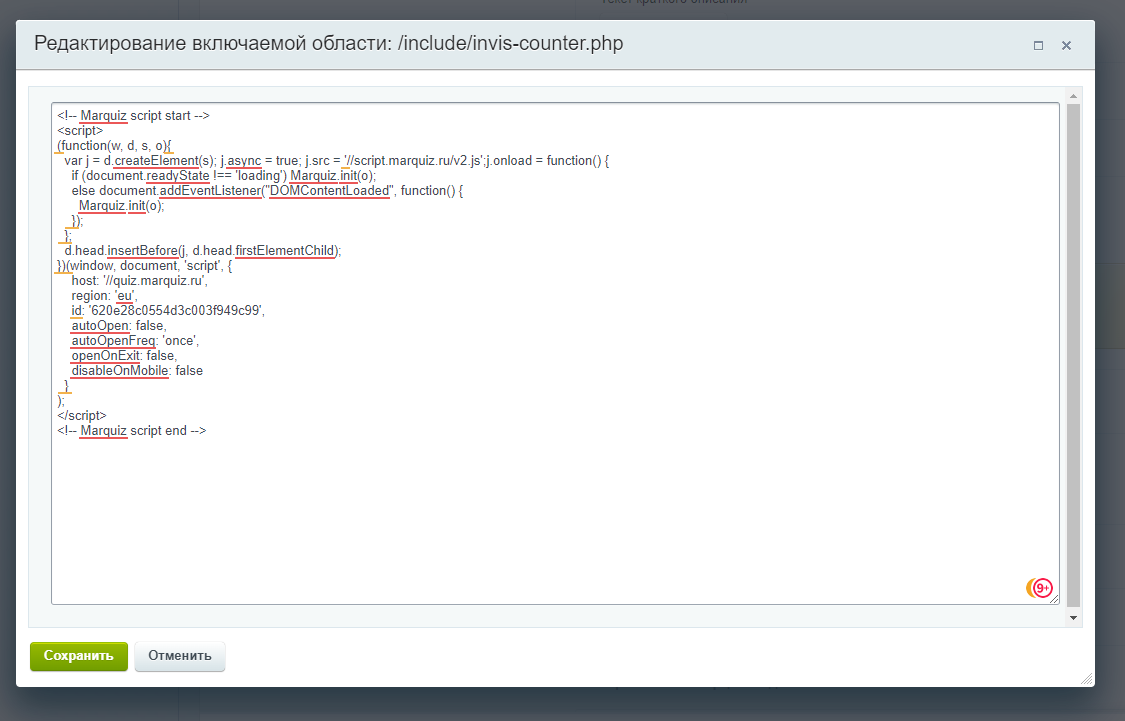Click the 9+ spellcheck badge icon
The image size is (1125, 721).
tap(1040, 588)
